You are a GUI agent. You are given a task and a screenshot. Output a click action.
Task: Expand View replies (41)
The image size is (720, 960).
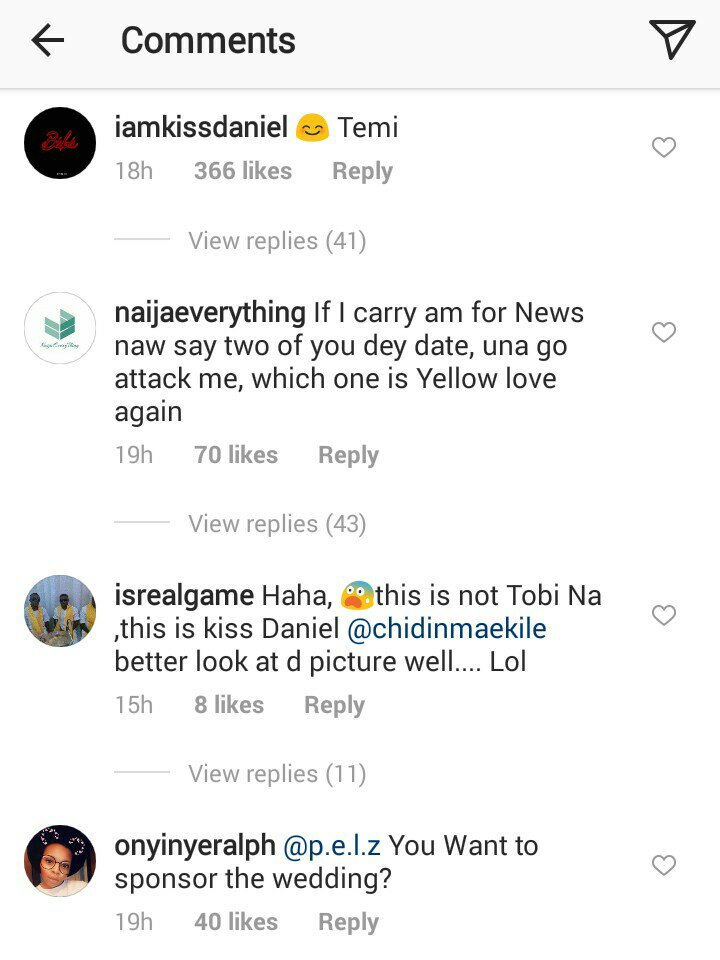pyautogui.click(x=277, y=241)
